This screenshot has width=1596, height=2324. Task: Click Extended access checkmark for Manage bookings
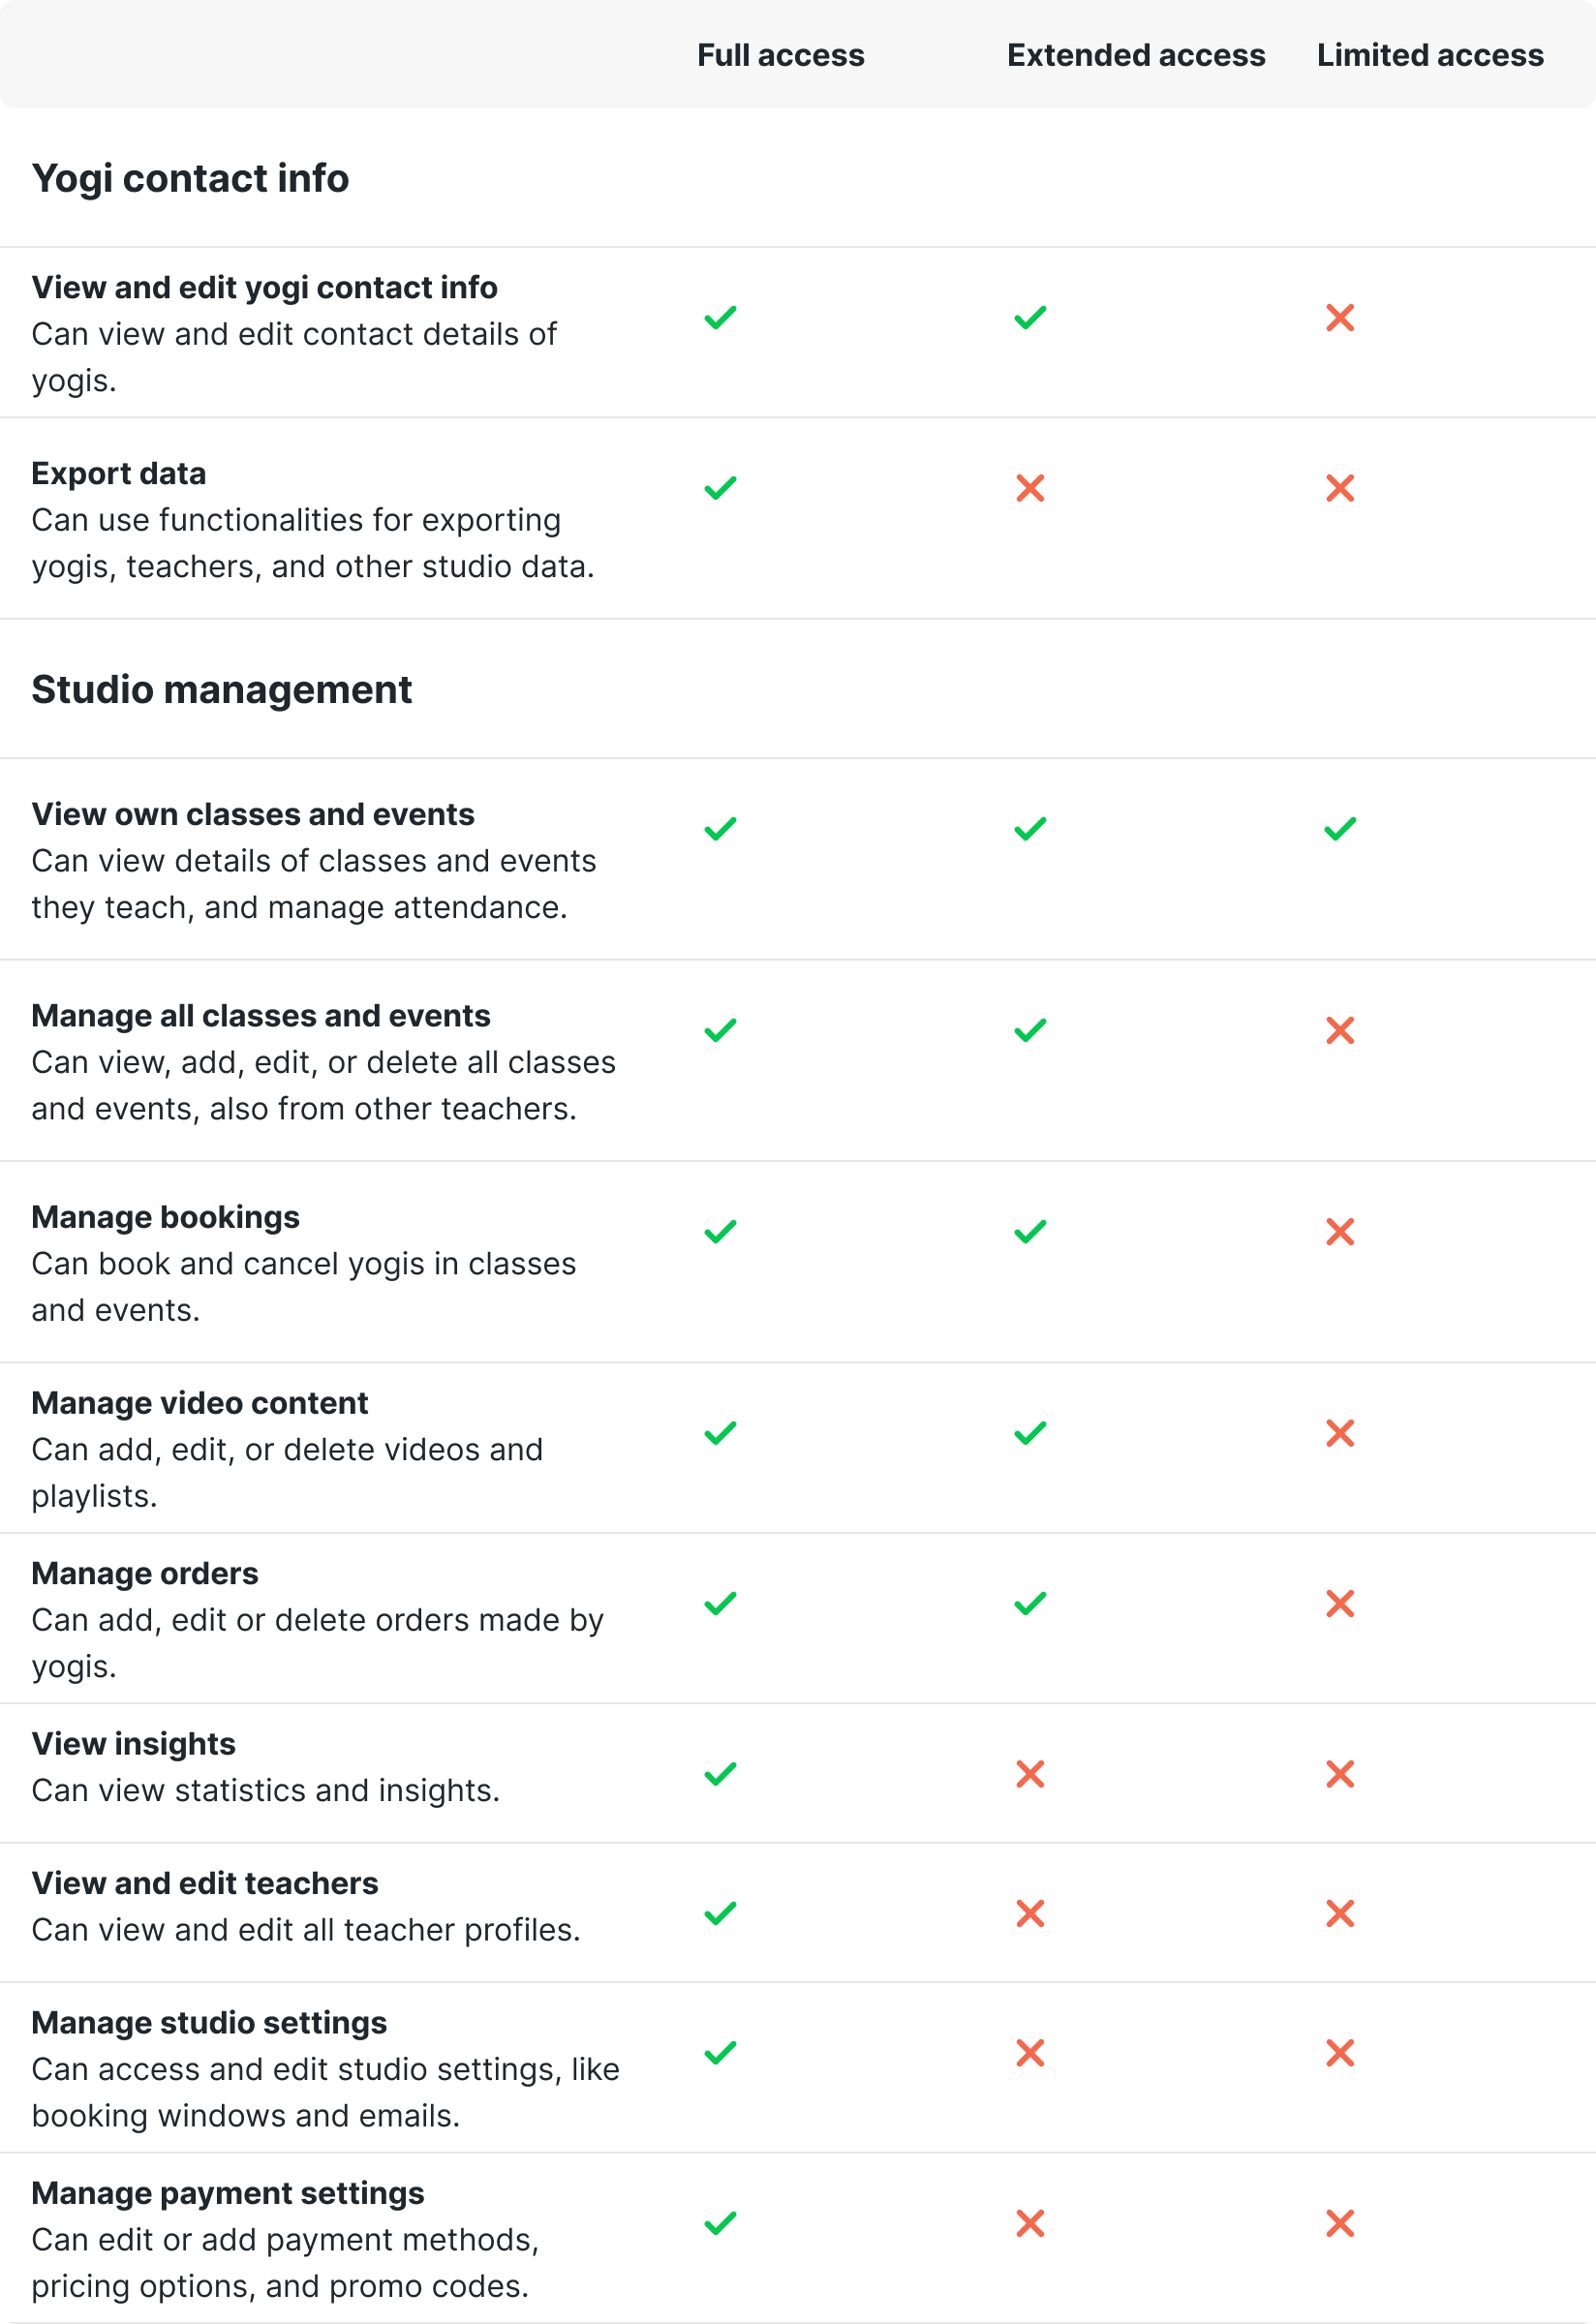click(1030, 1231)
